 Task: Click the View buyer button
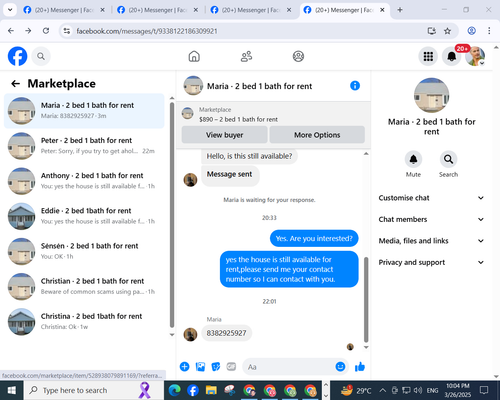224,135
